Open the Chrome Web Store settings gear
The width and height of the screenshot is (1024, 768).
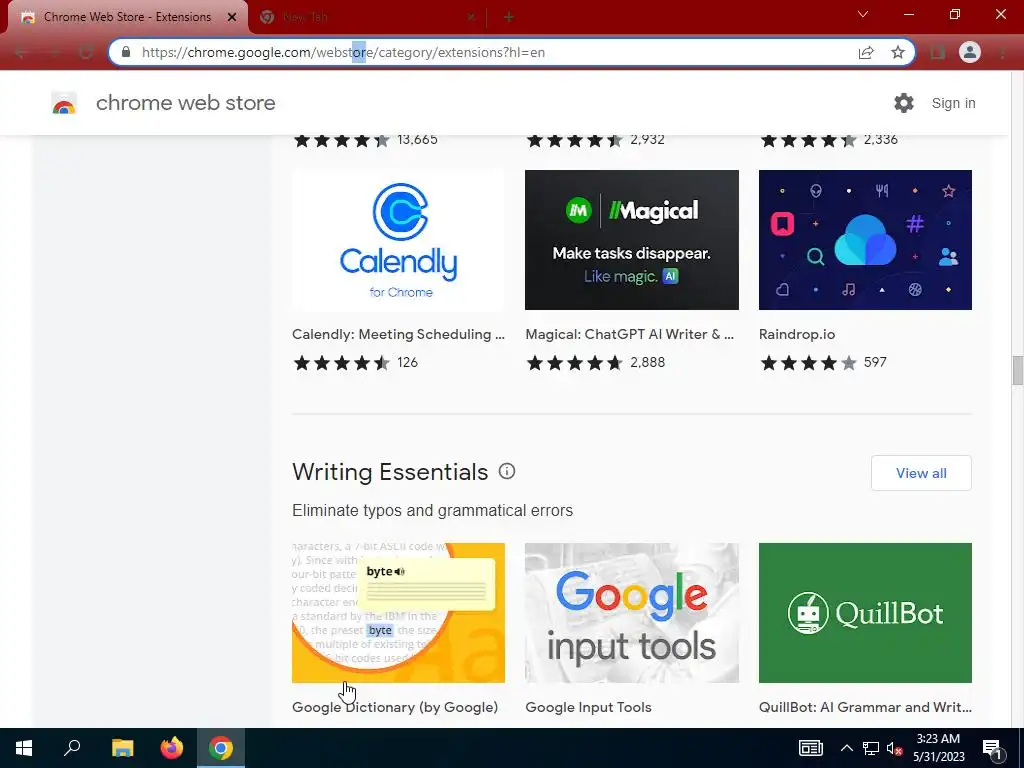click(904, 103)
